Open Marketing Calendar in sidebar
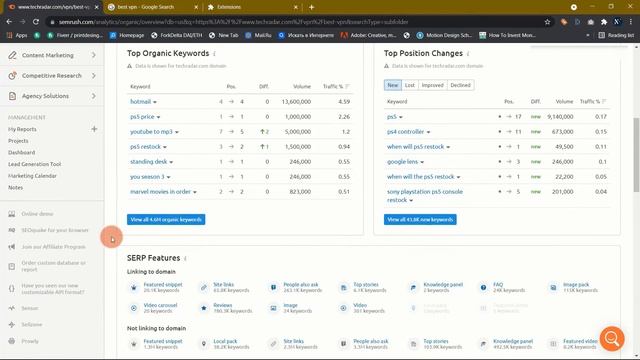The image size is (640, 360). 32,176
